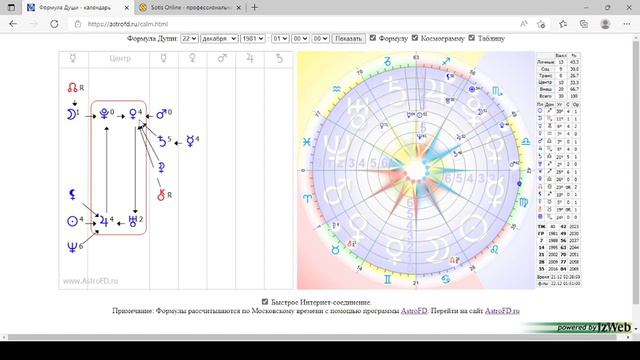Open the hour dropdown showing 01
The width and height of the screenshot is (640, 360).
click(x=280, y=38)
